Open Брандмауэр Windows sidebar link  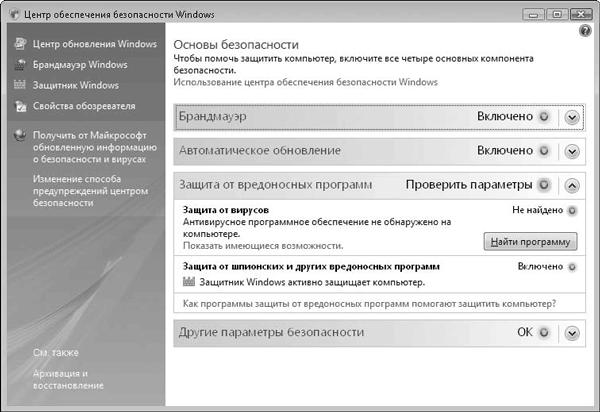click(80, 65)
